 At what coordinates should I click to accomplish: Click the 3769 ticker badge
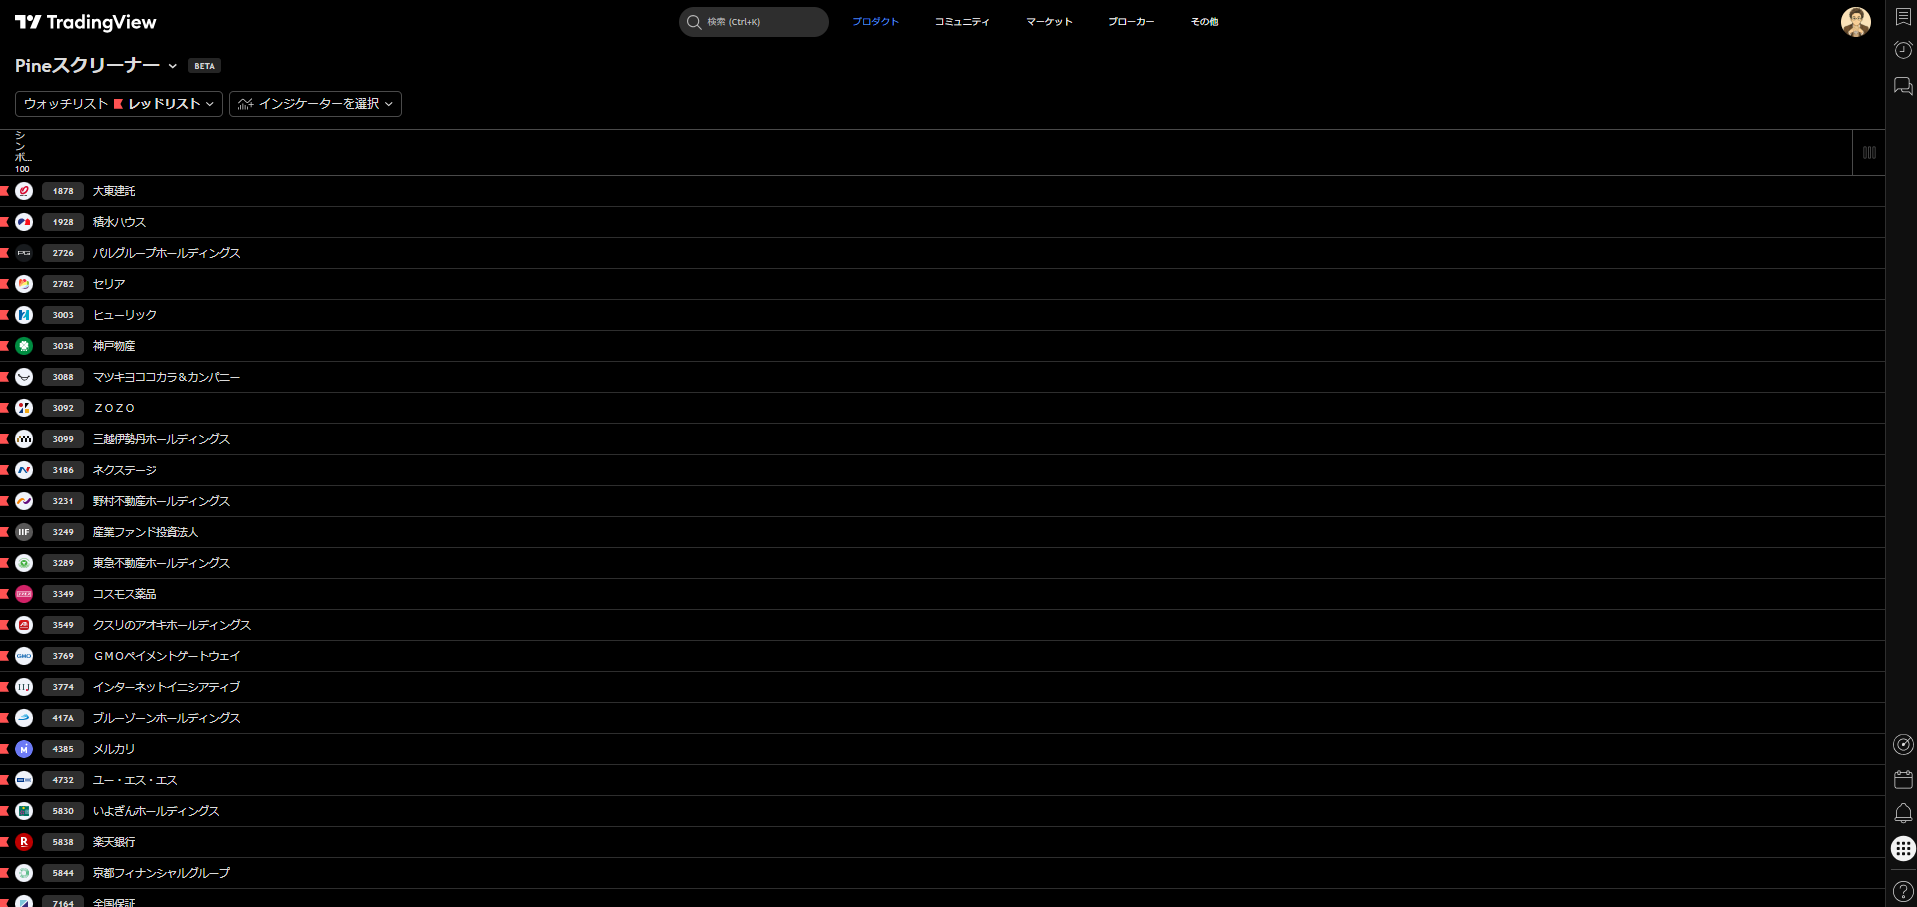(63, 656)
